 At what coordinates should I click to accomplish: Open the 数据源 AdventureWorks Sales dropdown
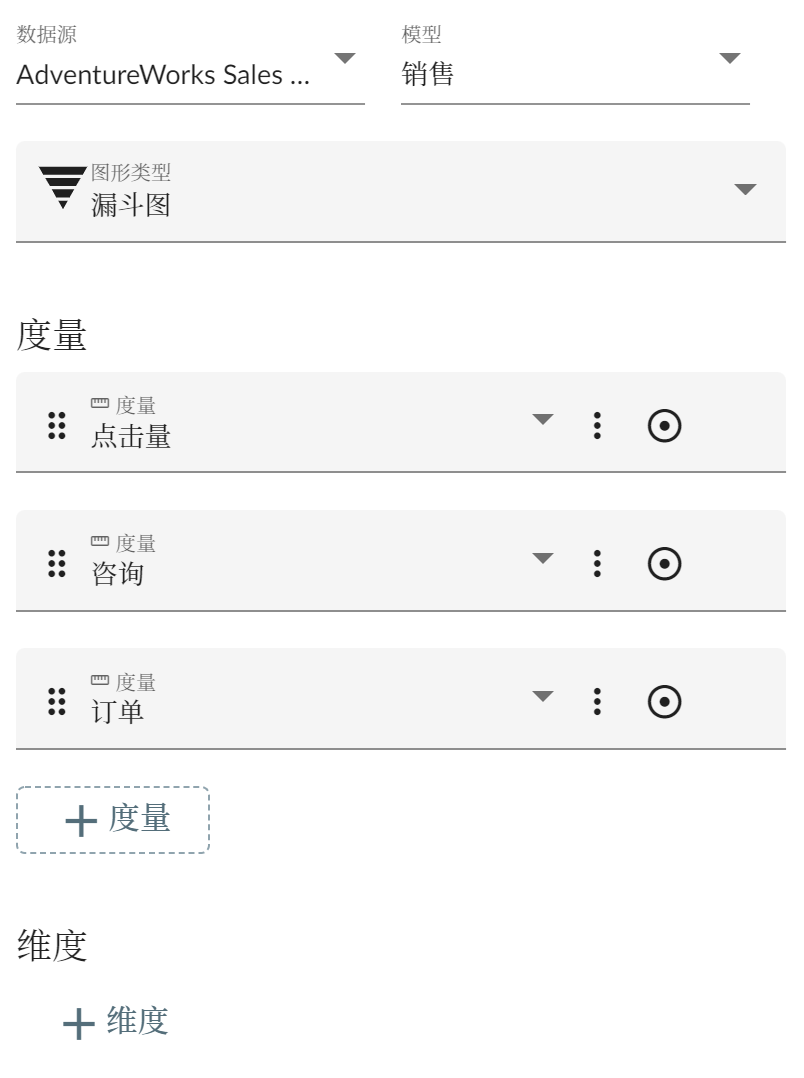(344, 59)
